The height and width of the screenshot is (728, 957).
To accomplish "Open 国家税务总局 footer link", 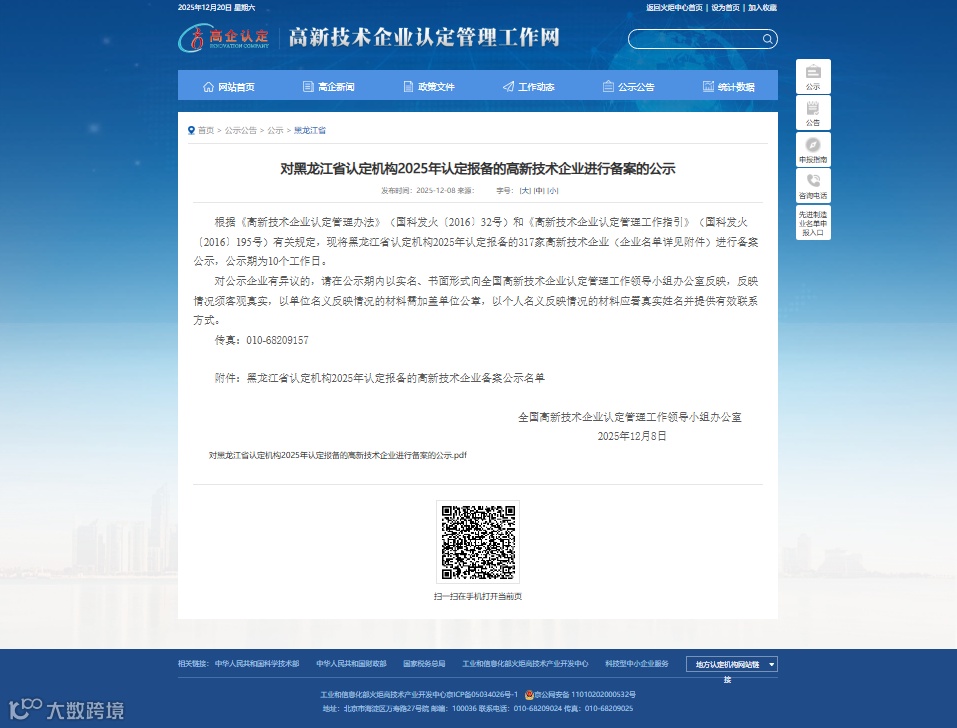I will (x=424, y=664).
